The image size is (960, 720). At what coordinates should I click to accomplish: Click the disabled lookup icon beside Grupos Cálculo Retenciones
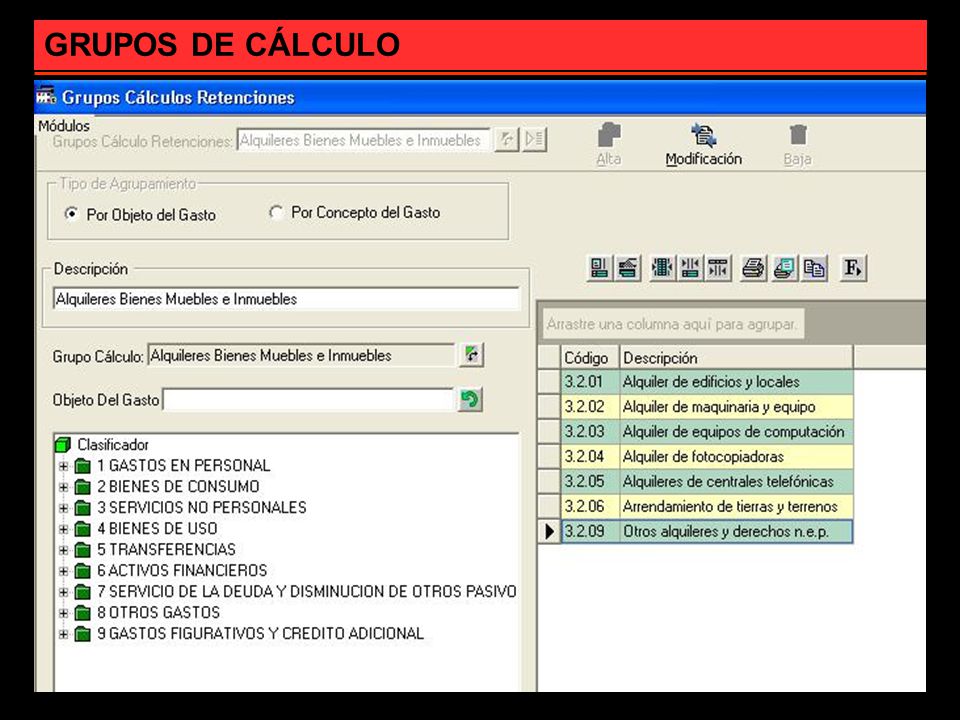tap(506, 140)
